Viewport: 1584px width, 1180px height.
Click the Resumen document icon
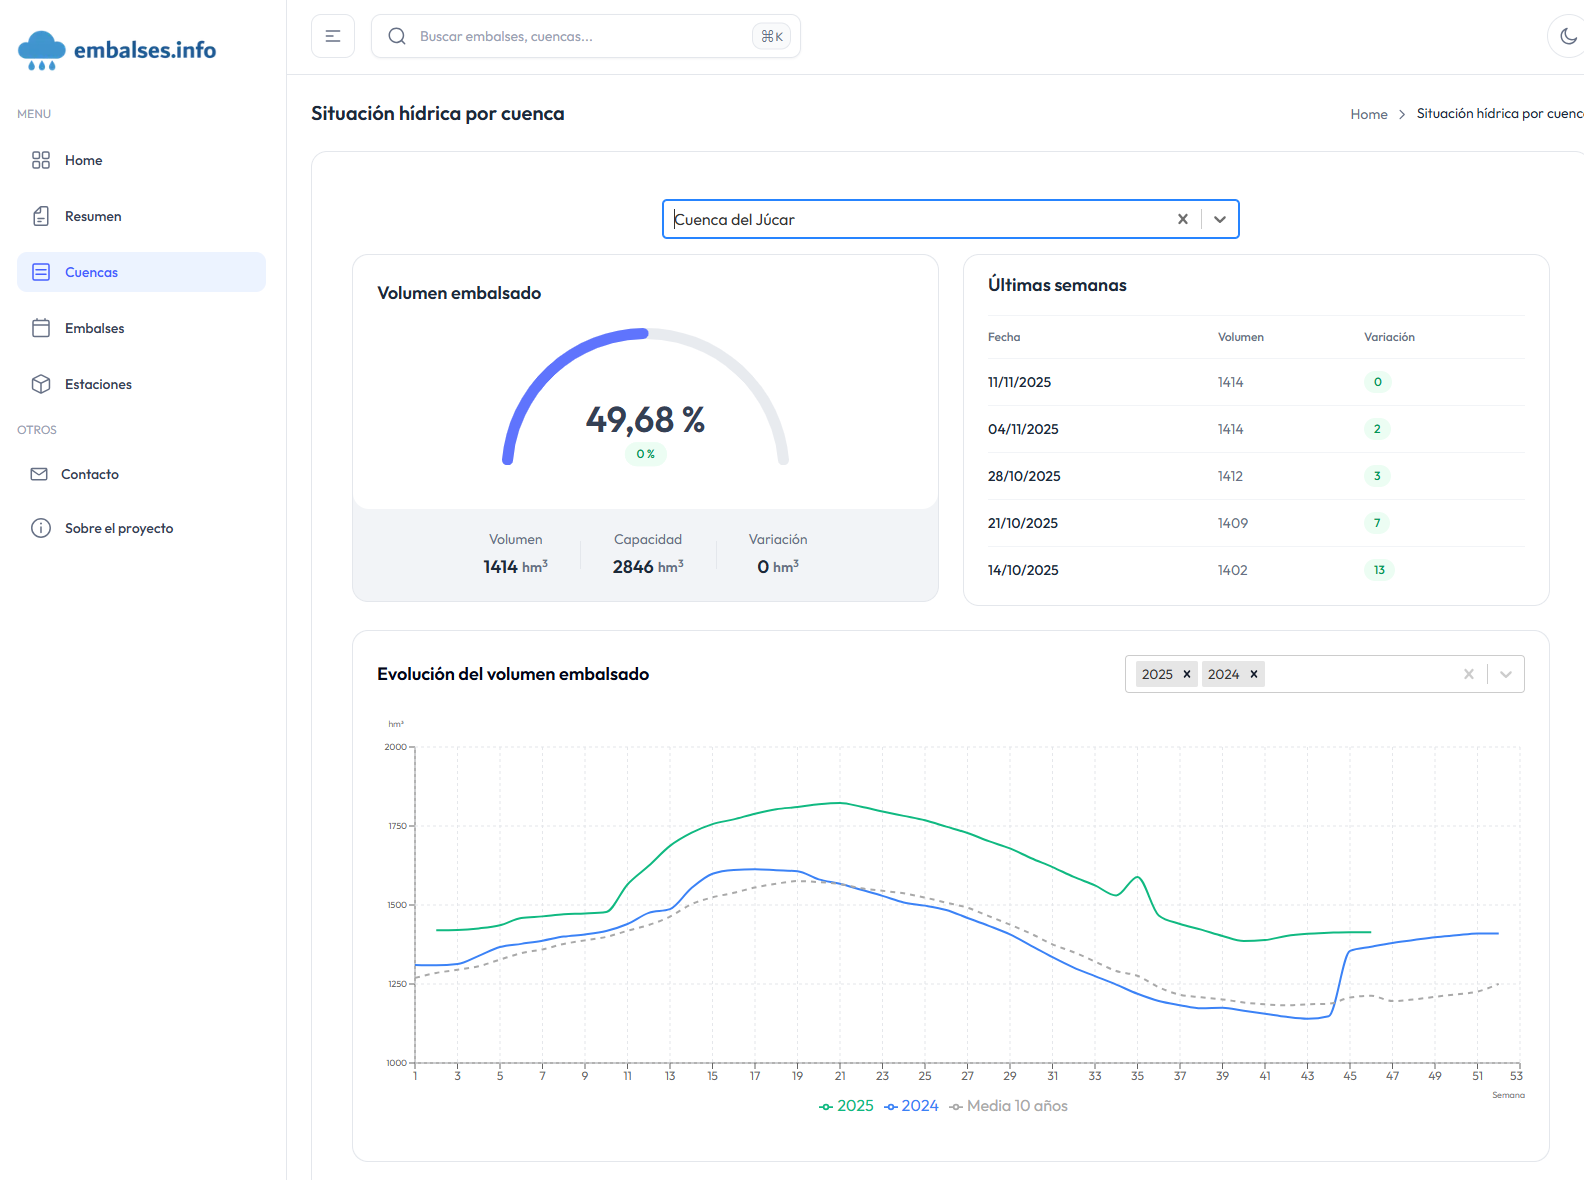pyautogui.click(x=41, y=216)
